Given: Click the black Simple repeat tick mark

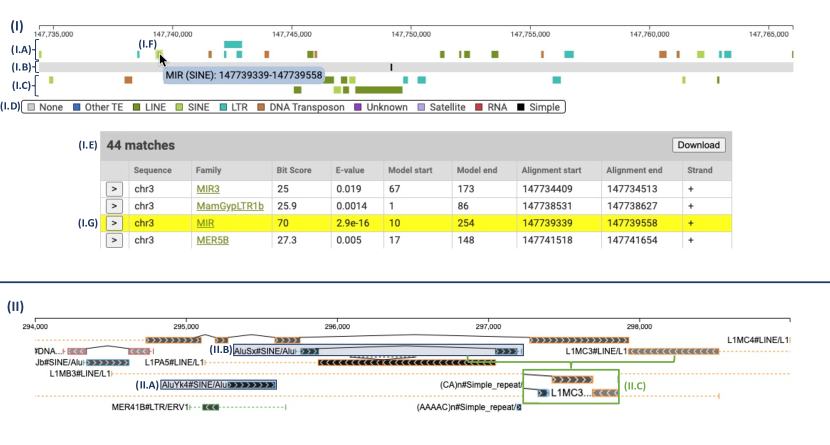Looking at the screenshot, I should [391, 67].
